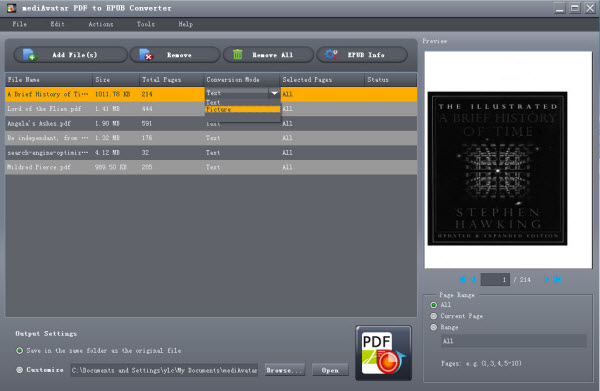Viewport: 600px width, 391px height.
Task: Click the EPUB Info button label
Action: 366,55
